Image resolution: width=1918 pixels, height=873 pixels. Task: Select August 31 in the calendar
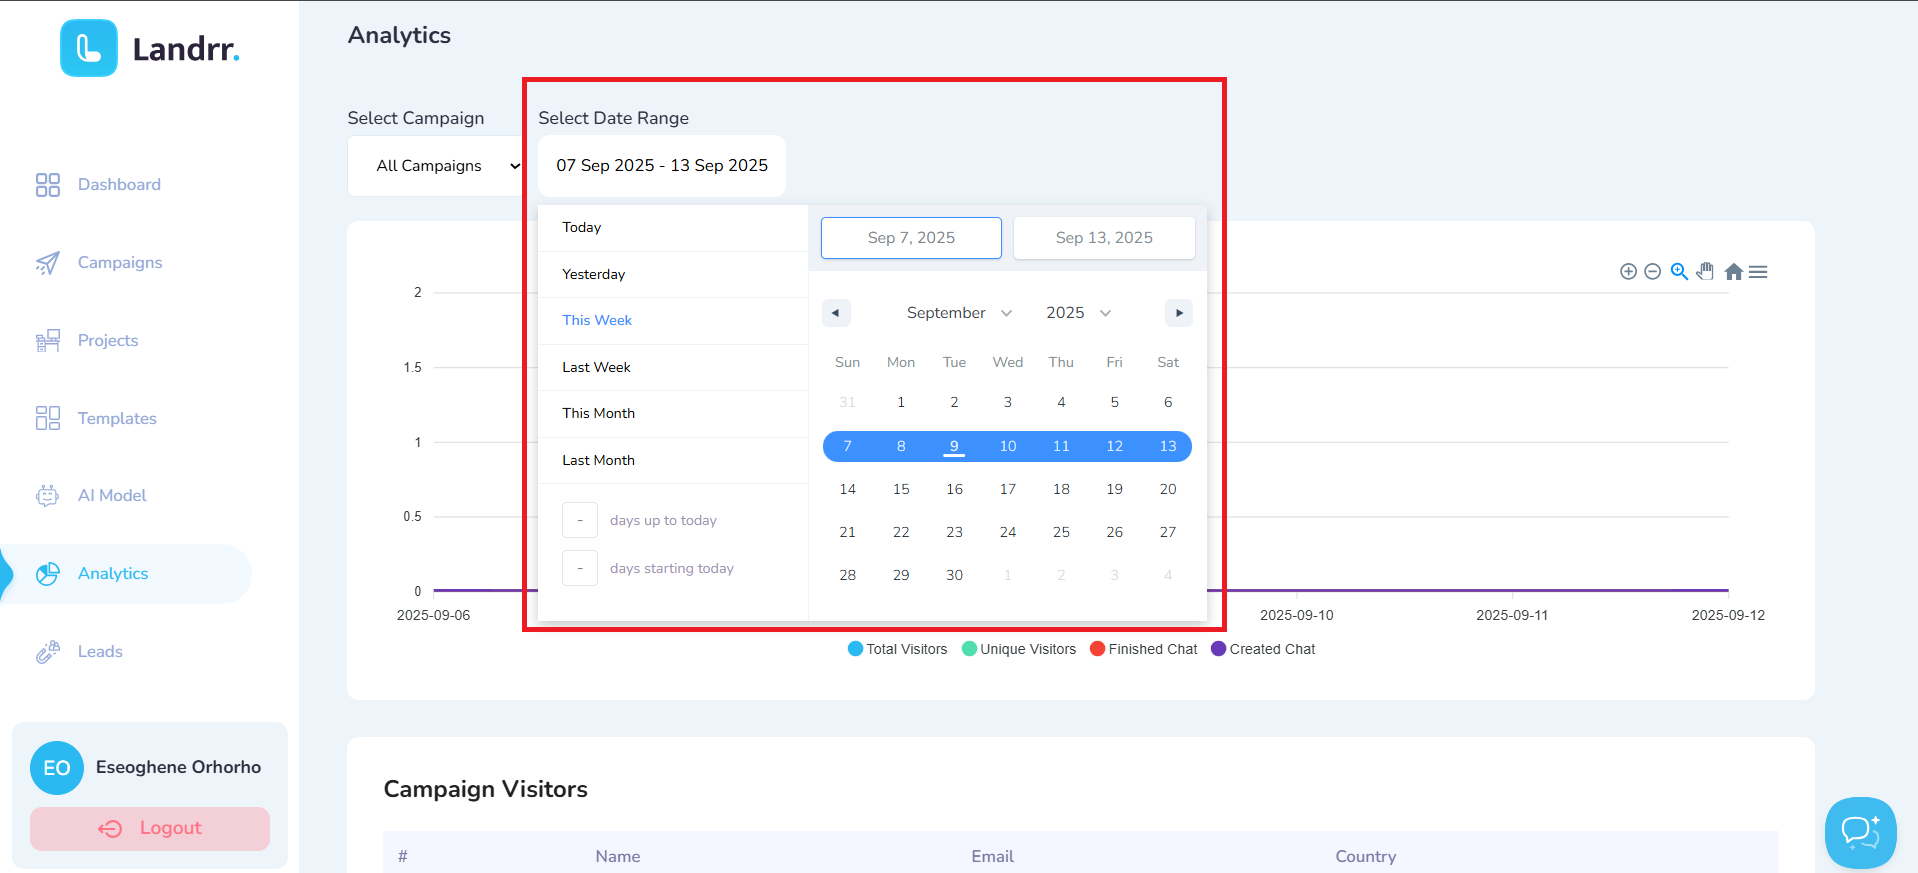(847, 402)
